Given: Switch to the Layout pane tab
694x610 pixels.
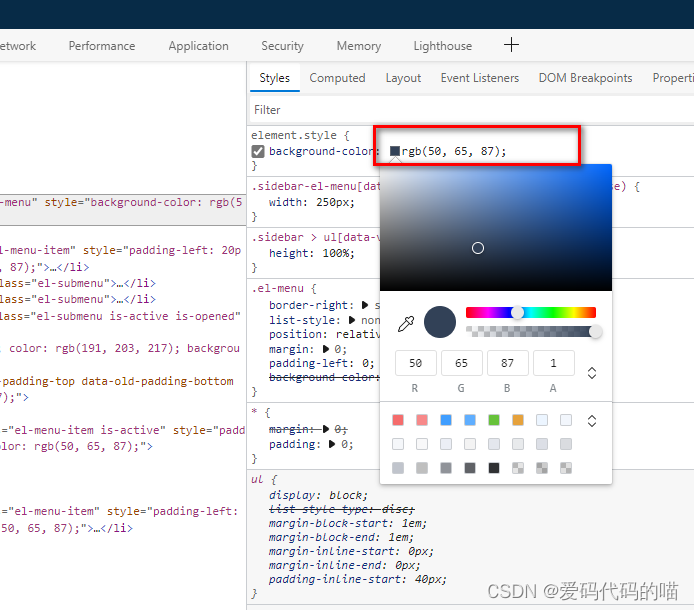Looking at the screenshot, I should (x=403, y=78).
